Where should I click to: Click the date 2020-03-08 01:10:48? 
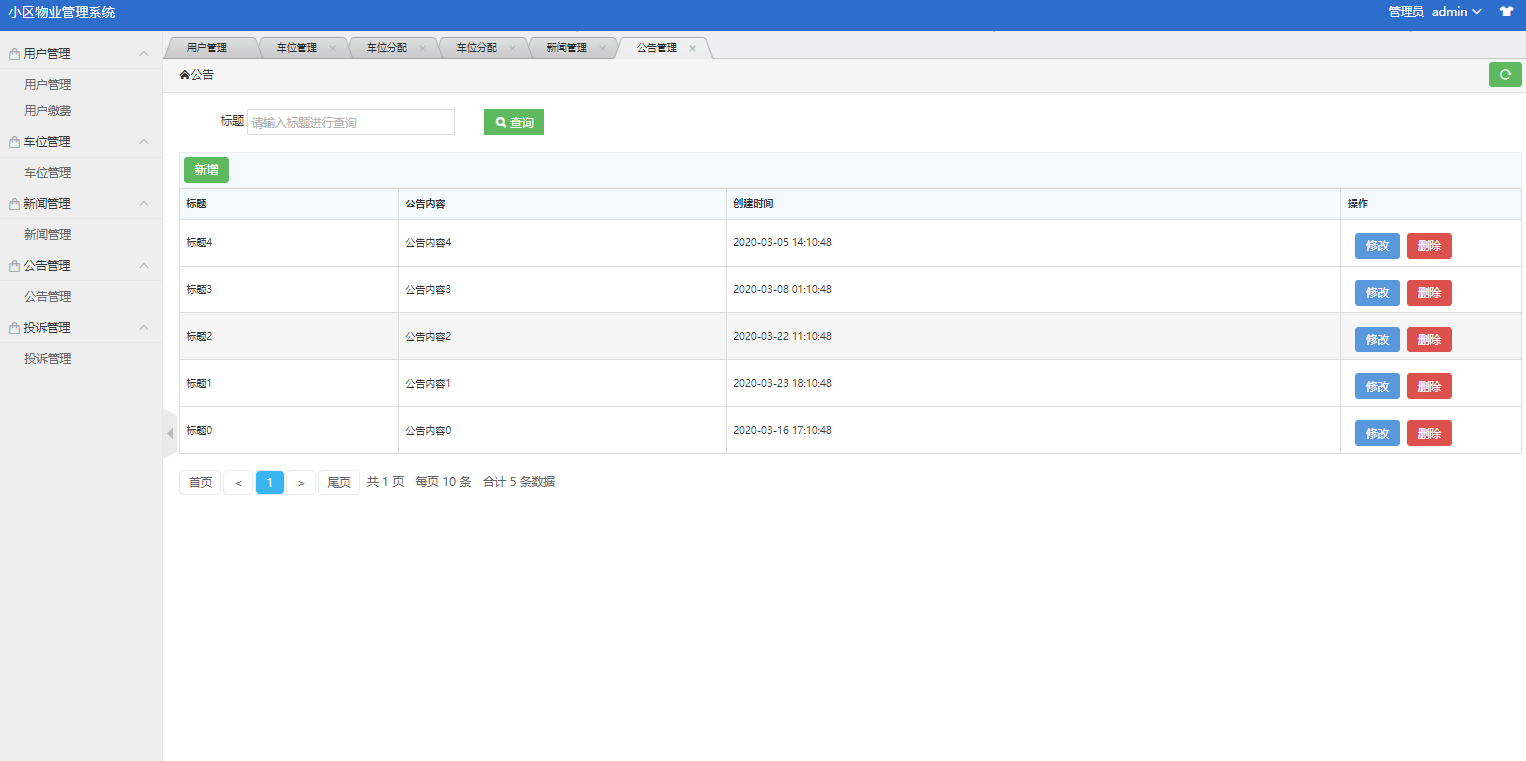point(782,290)
